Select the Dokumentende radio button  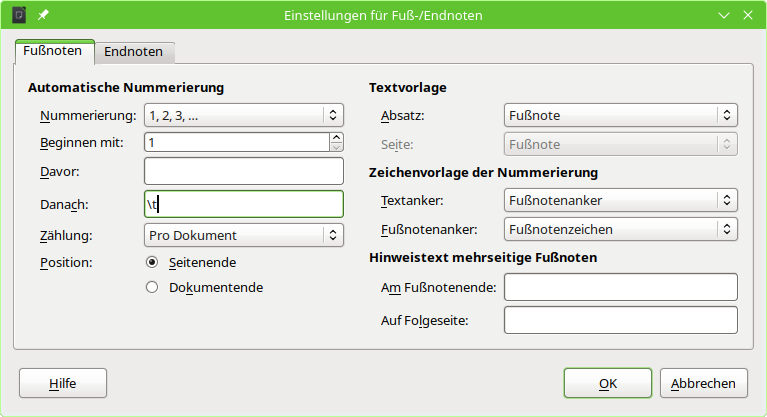[152, 287]
